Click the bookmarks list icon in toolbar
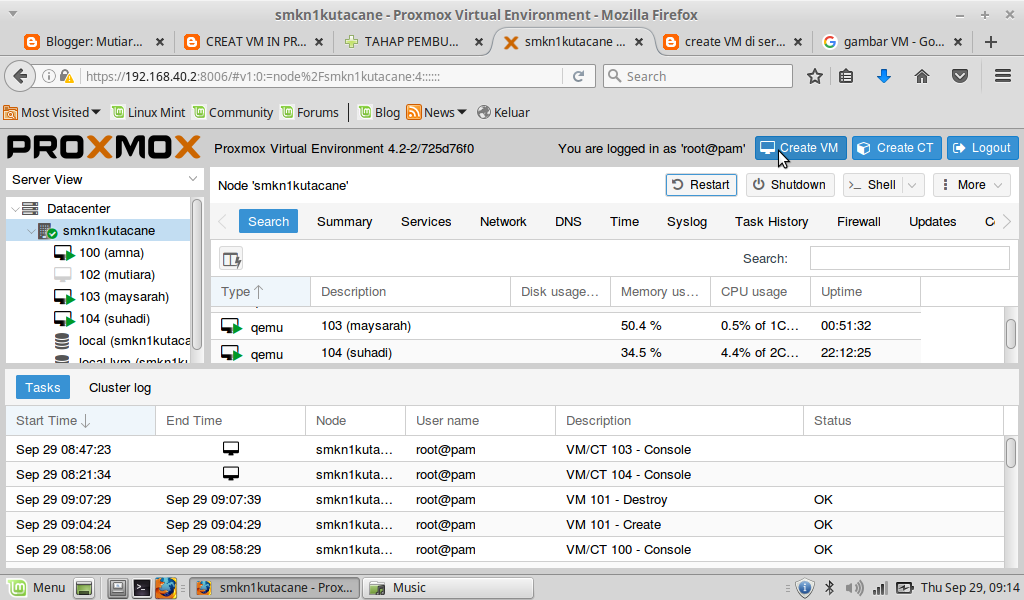This screenshot has width=1024, height=600. (x=846, y=76)
